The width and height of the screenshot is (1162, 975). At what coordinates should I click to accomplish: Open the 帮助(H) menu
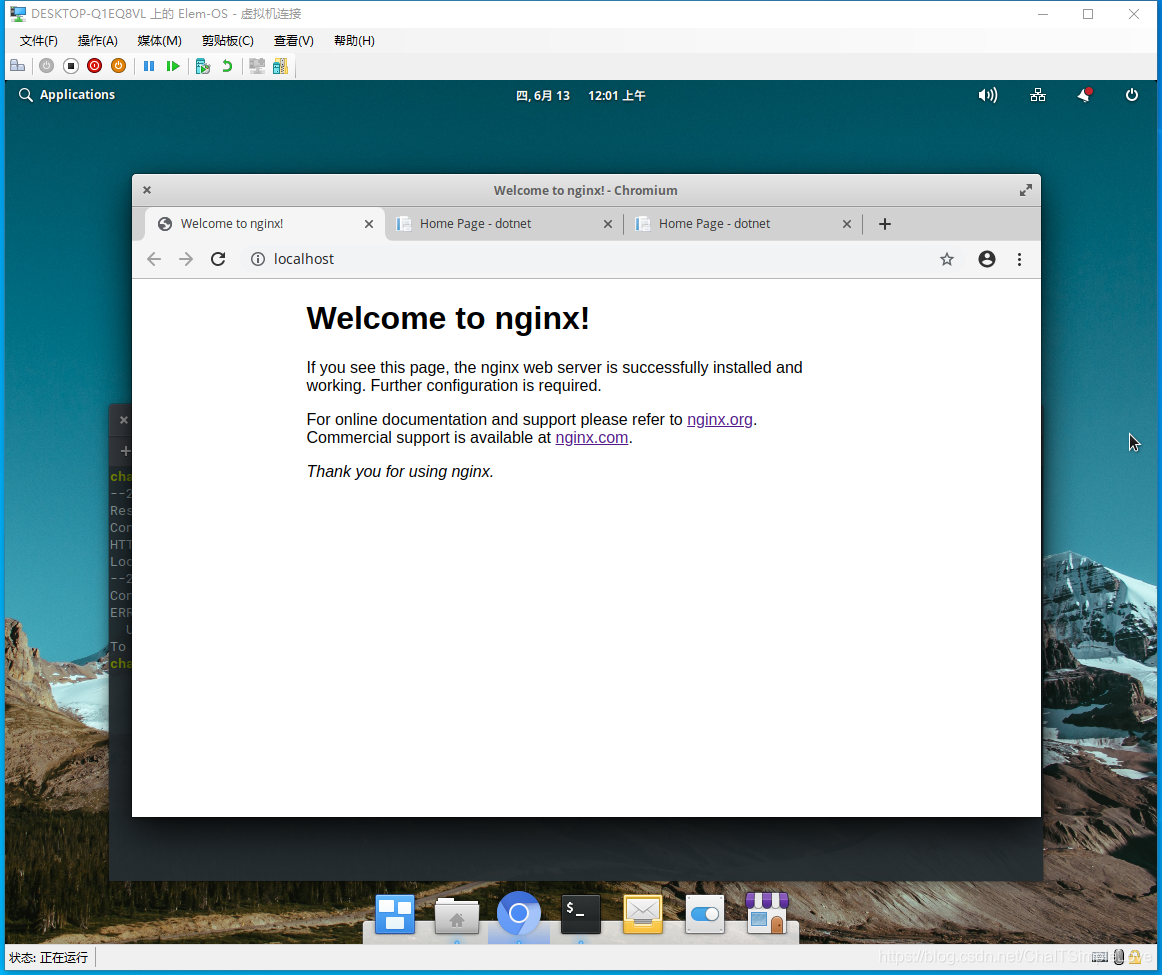coord(354,41)
